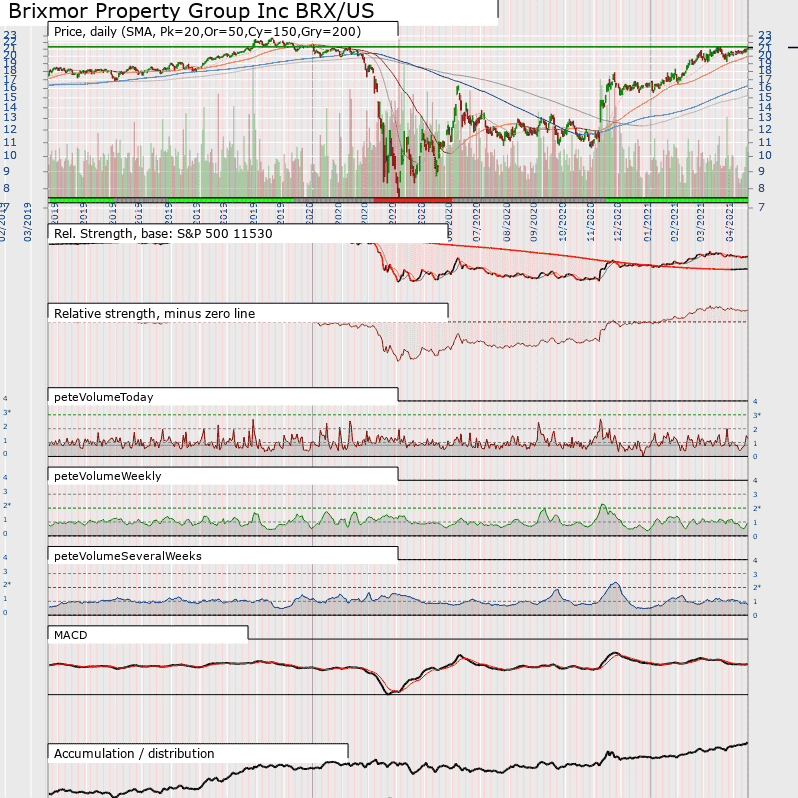798x798 pixels.
Task: Click the 10 price label on left axis
Action: pos(10,156)
